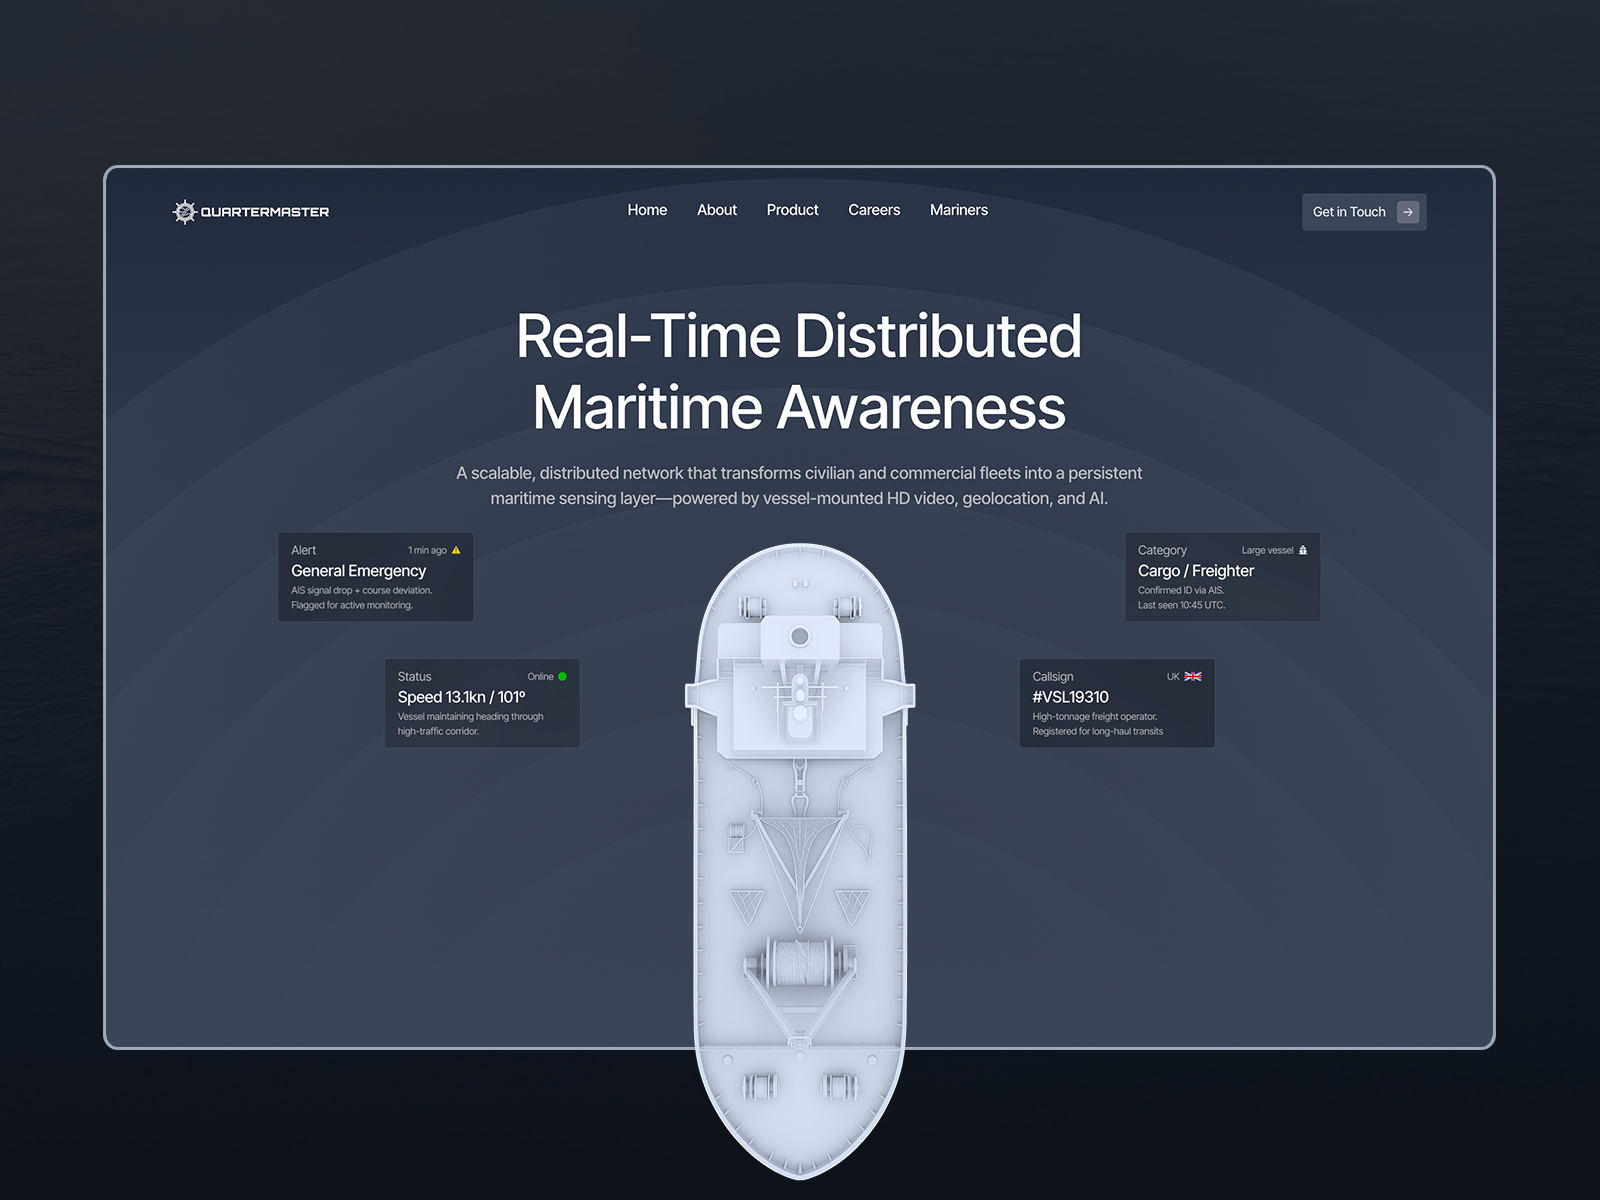Select the Speed 13.1kn status card

tap(482, 703)
